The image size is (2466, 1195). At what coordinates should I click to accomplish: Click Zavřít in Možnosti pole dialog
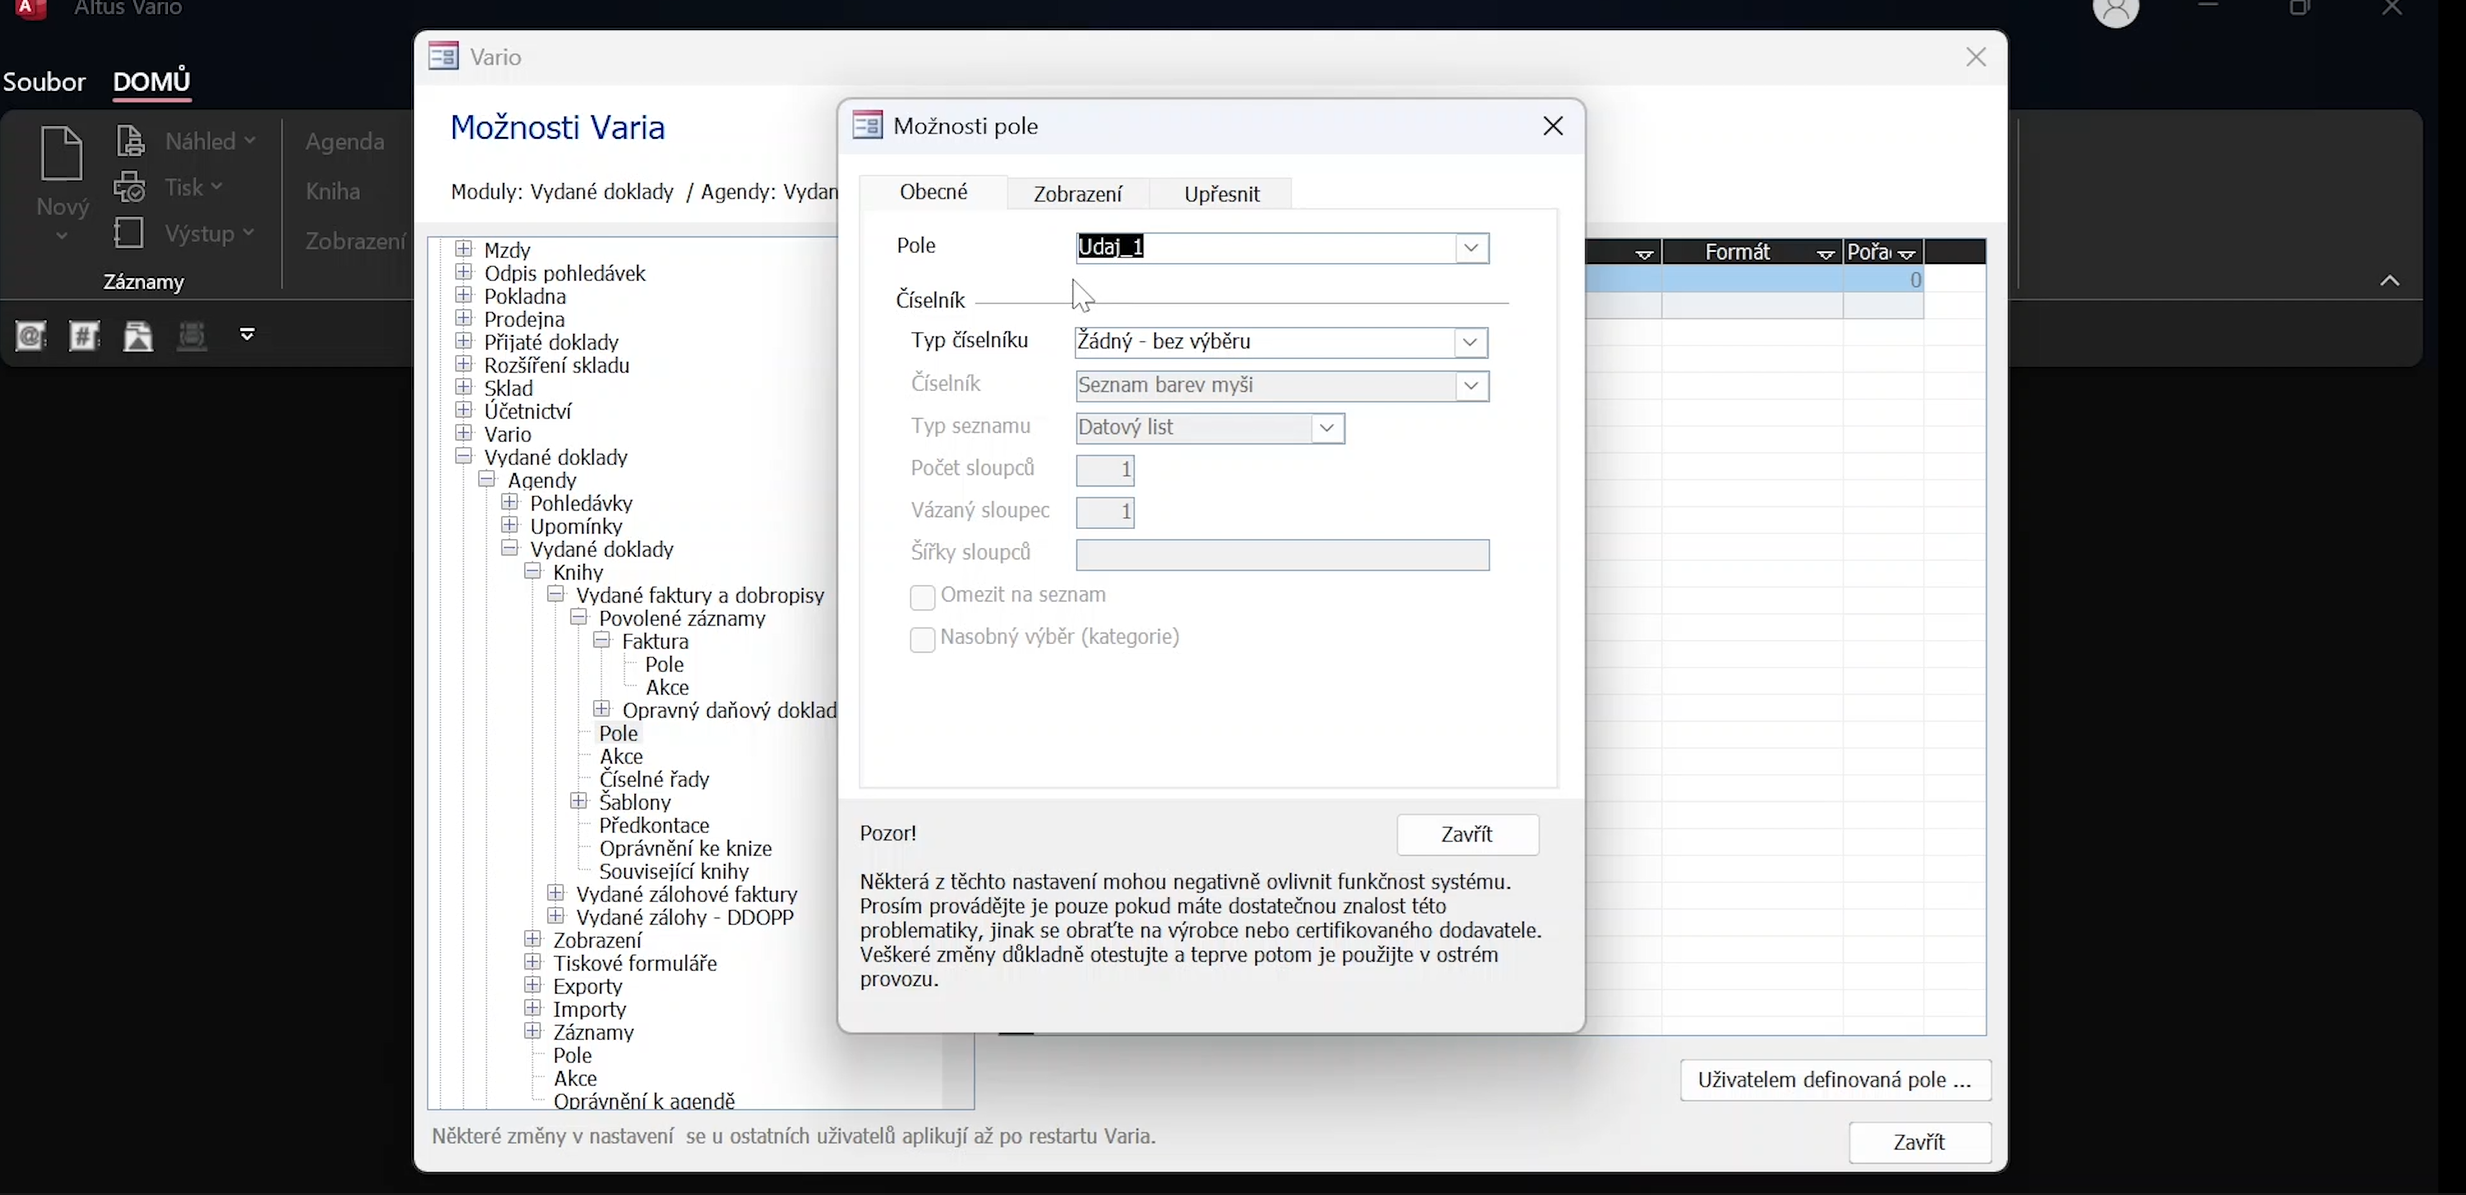click(1466, 835)
